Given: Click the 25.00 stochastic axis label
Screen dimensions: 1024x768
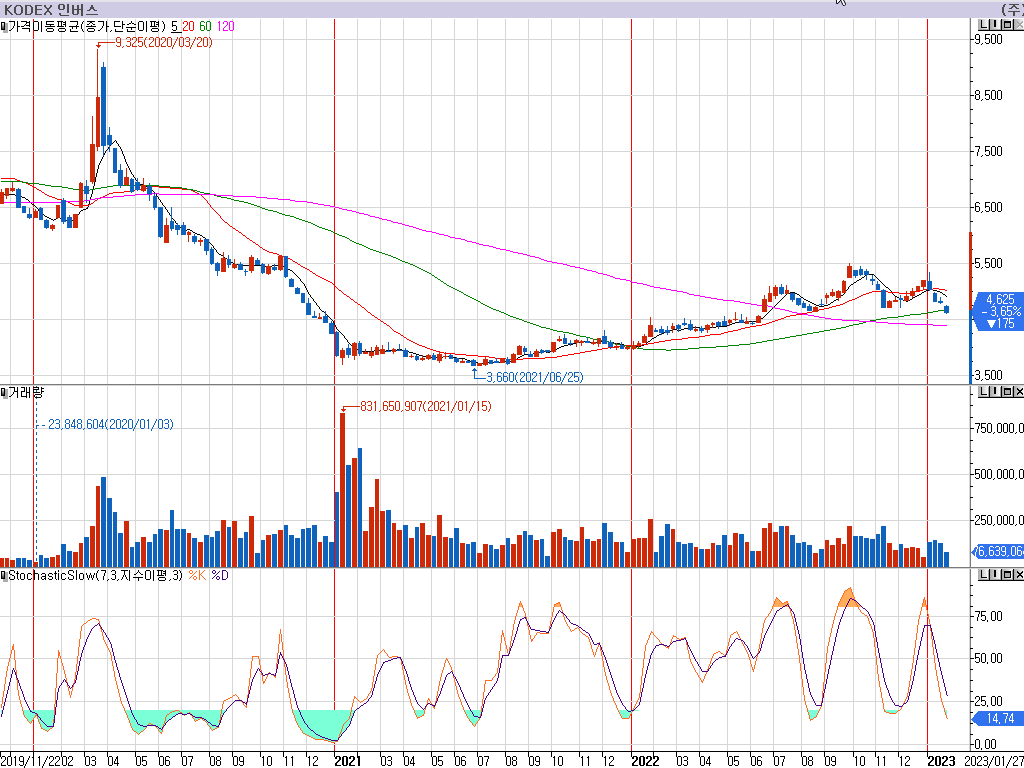Looking at the screenshot, I should click(x=988, y=701).
